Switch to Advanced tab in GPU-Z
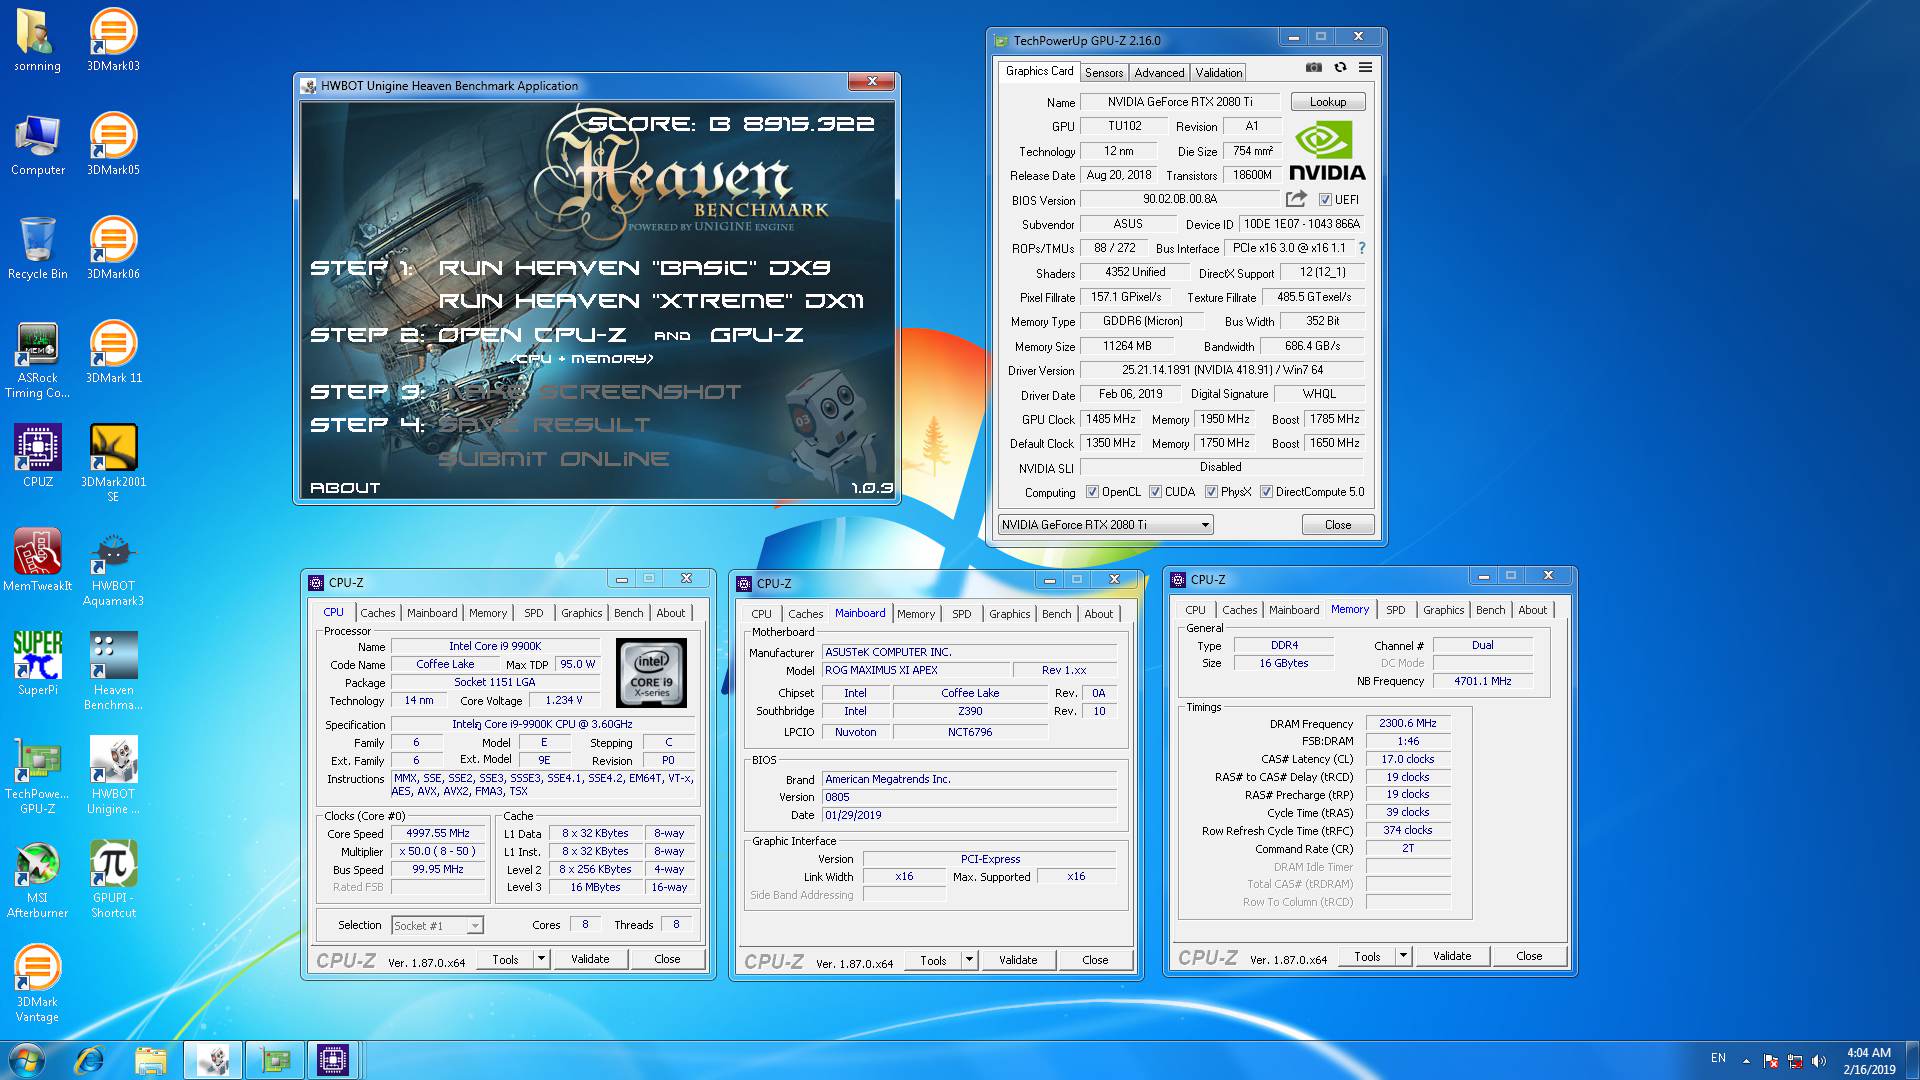 coord(1159,73)
